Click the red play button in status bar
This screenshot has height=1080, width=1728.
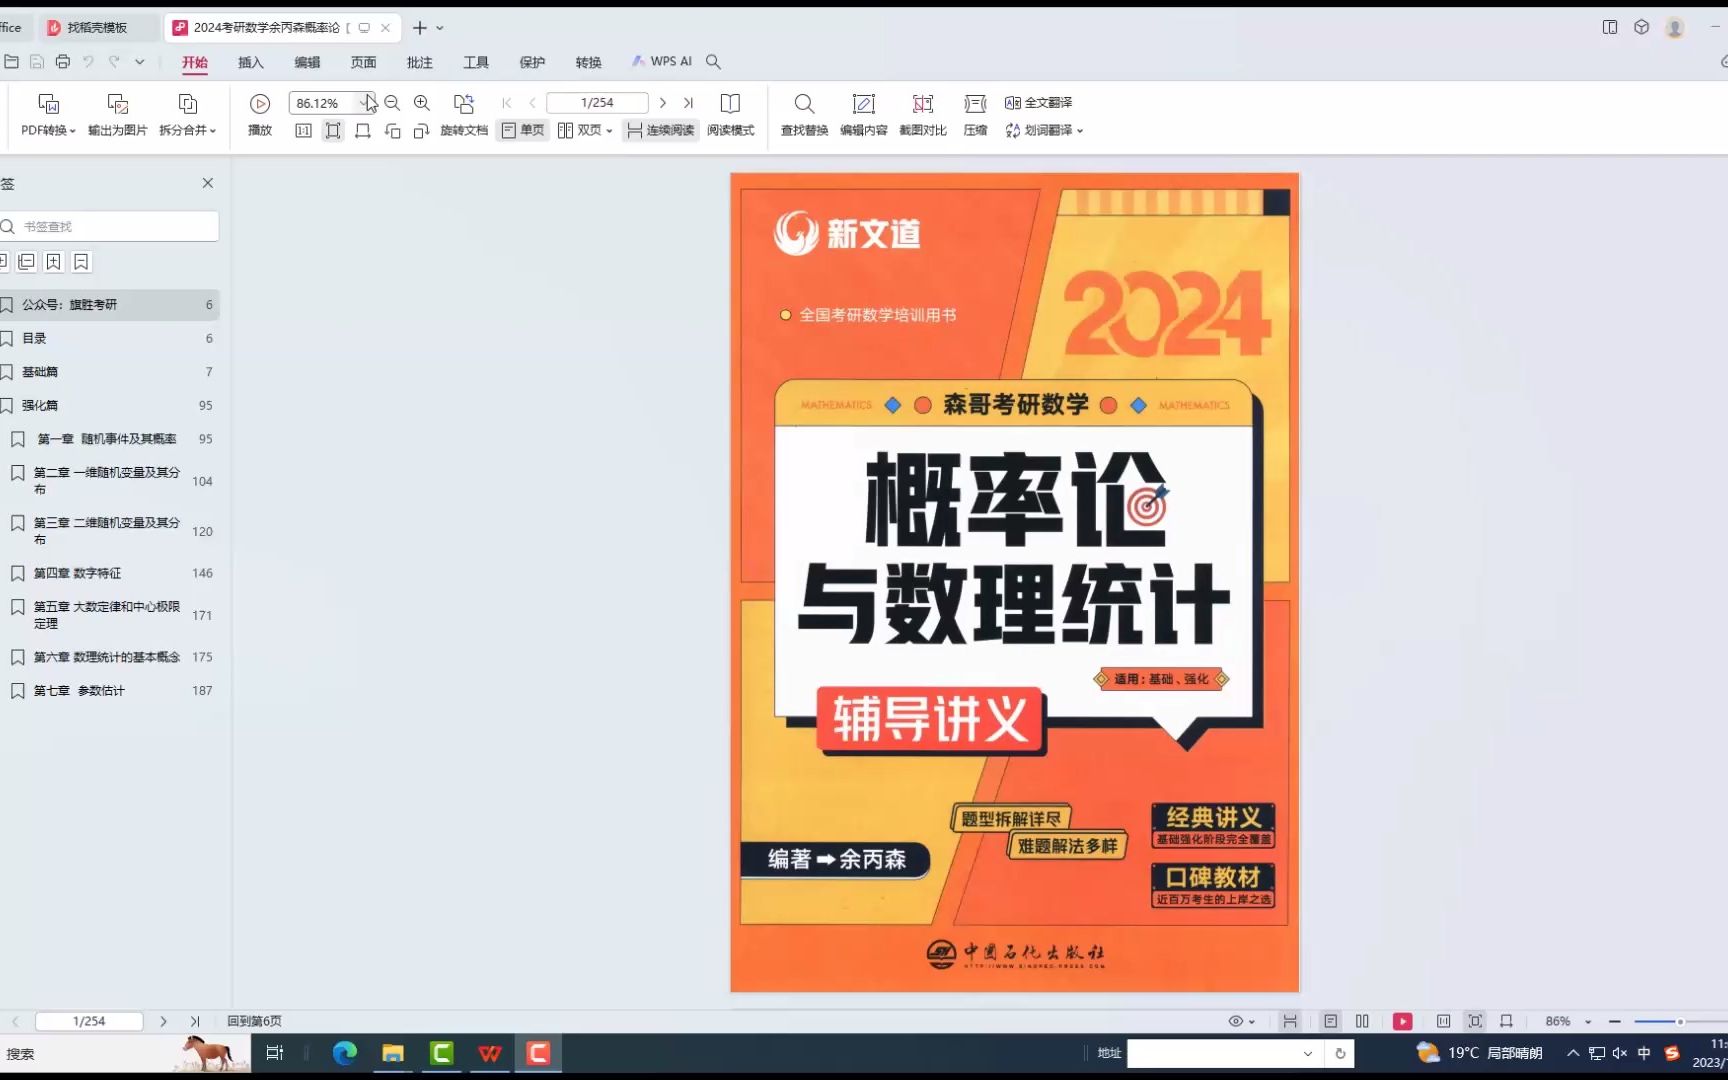click(x=1403, y=1021)
